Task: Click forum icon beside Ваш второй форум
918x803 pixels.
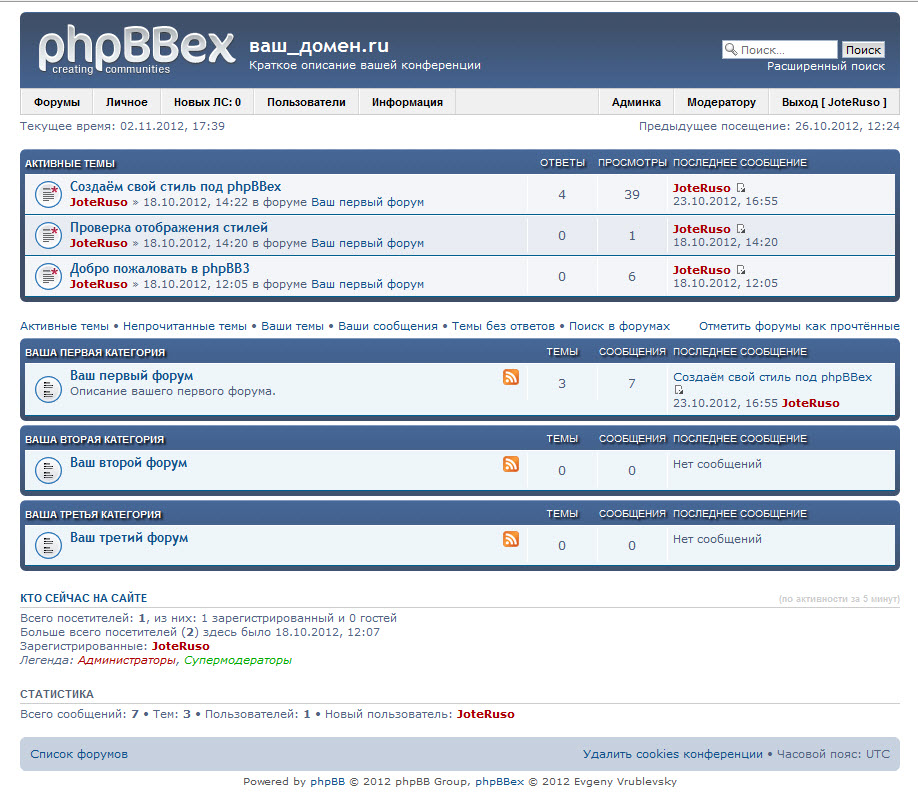Action: point(48,470)
